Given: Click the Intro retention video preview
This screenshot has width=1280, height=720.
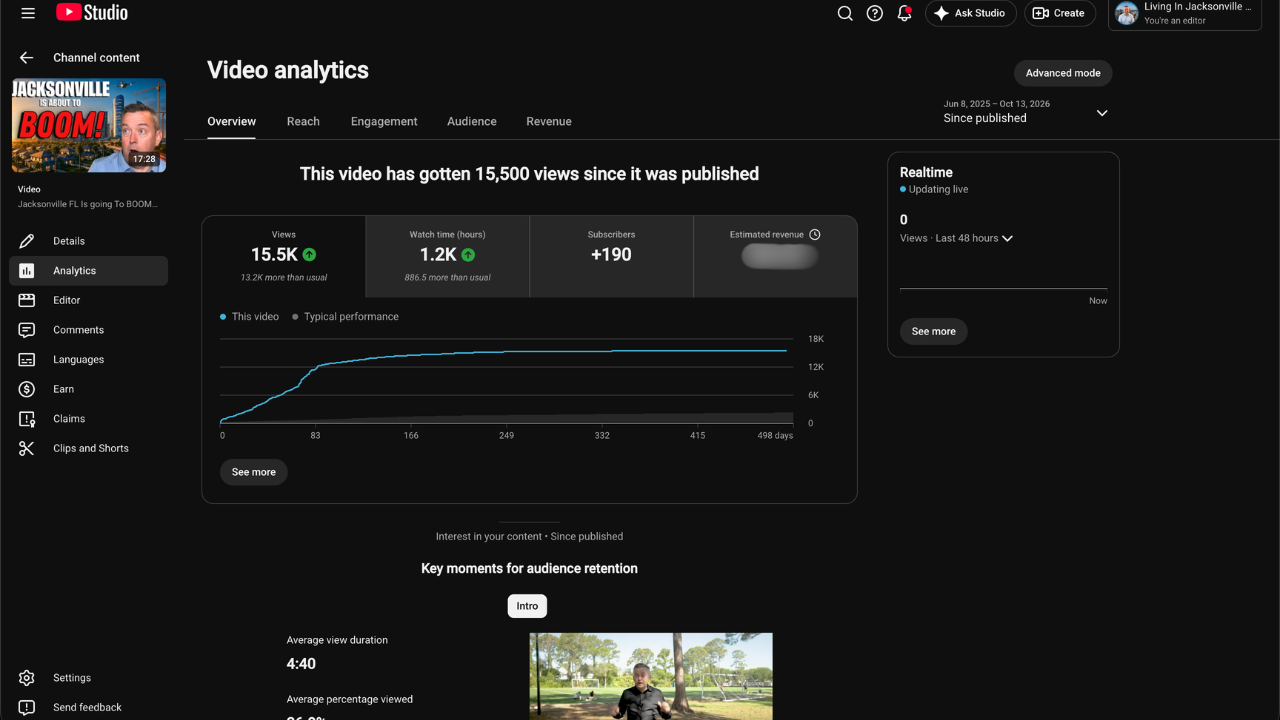Looking at the screenshot, I should [x=651, y=676].
